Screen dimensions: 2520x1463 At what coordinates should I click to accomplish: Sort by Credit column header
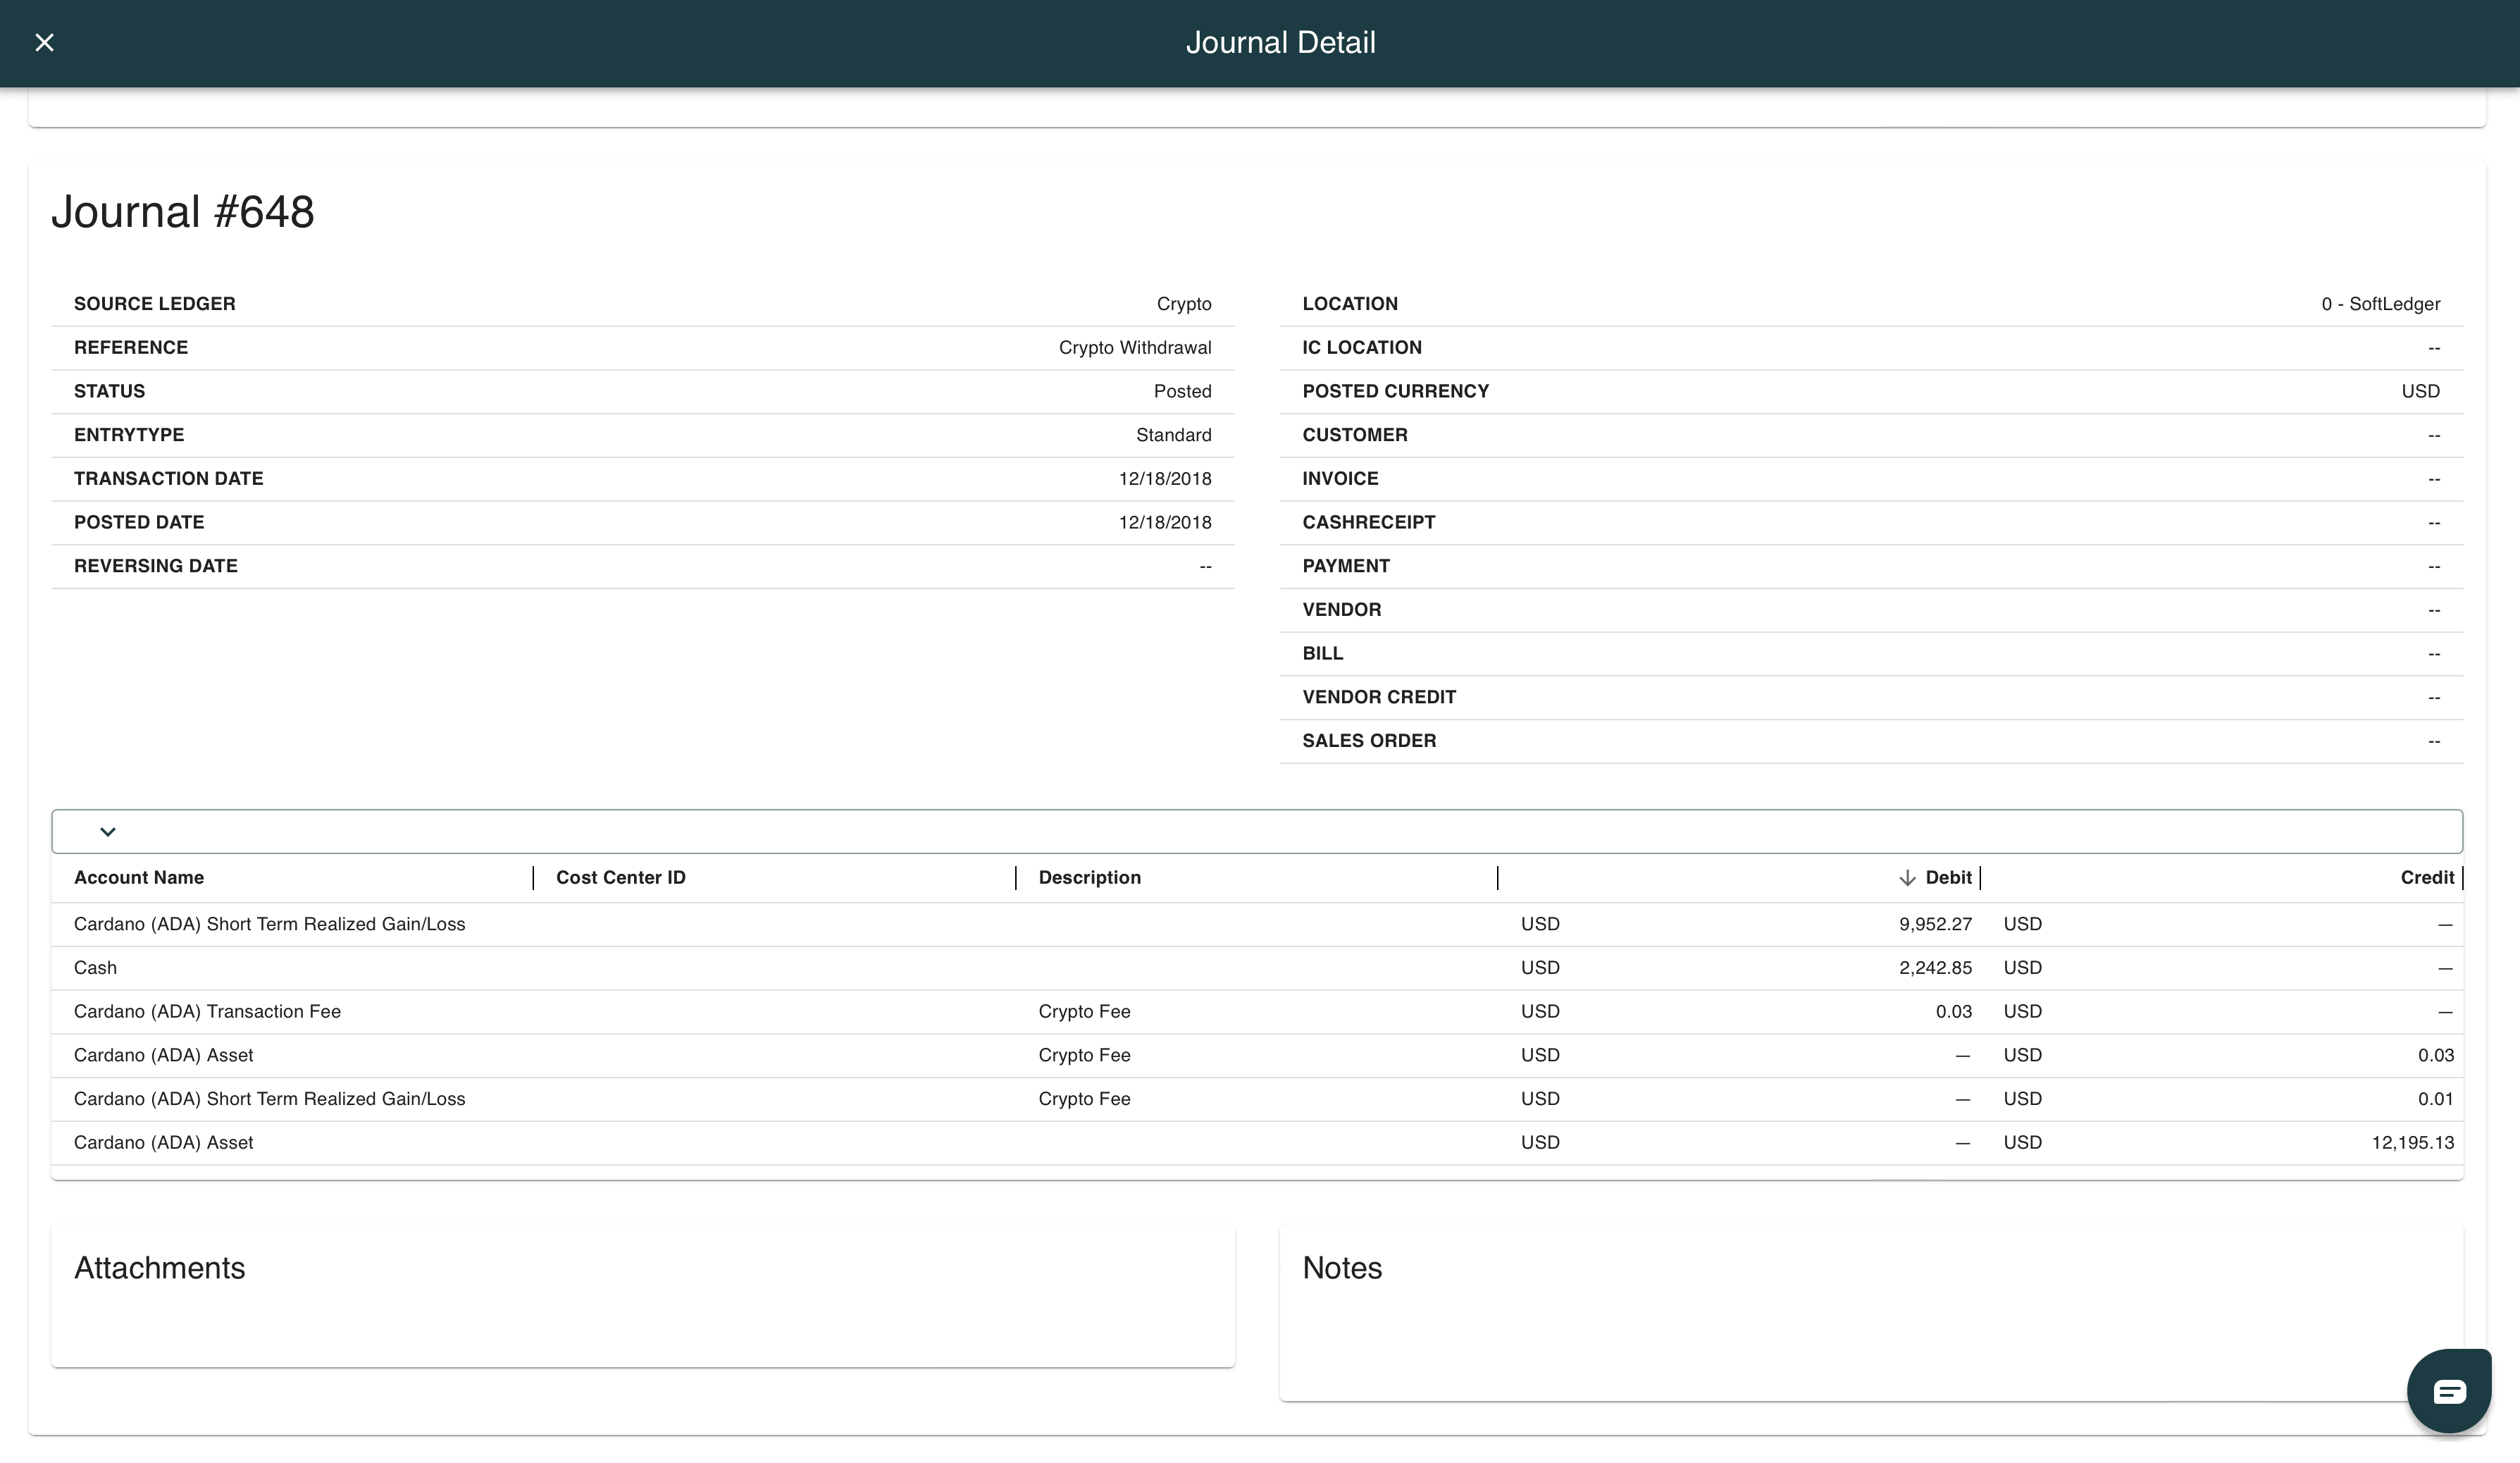click(x=2426, y=877)
